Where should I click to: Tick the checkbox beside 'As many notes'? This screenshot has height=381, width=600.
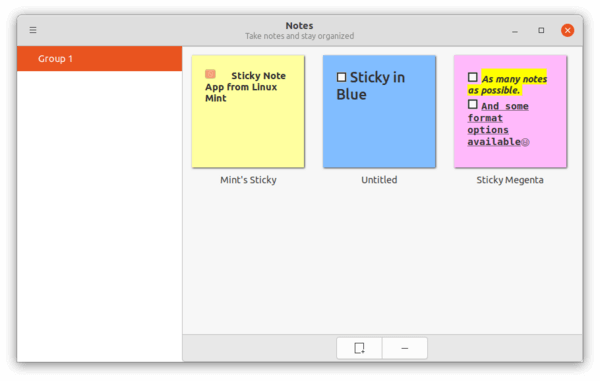tap(473, 77)
